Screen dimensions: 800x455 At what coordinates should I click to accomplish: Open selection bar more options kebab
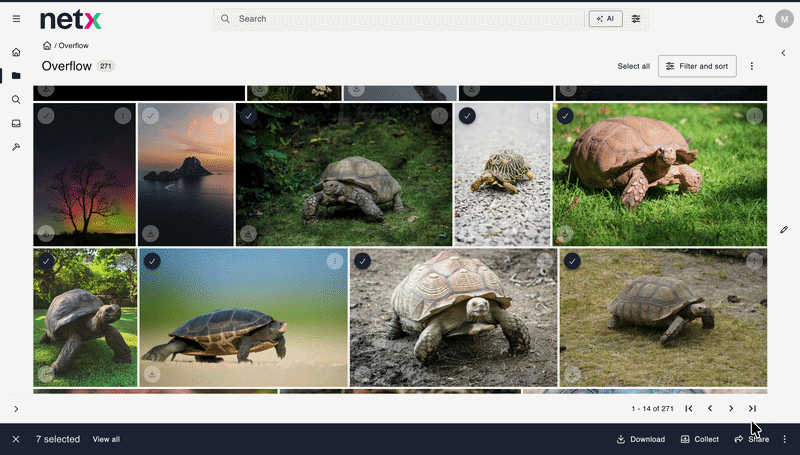(x=785, y=439)
